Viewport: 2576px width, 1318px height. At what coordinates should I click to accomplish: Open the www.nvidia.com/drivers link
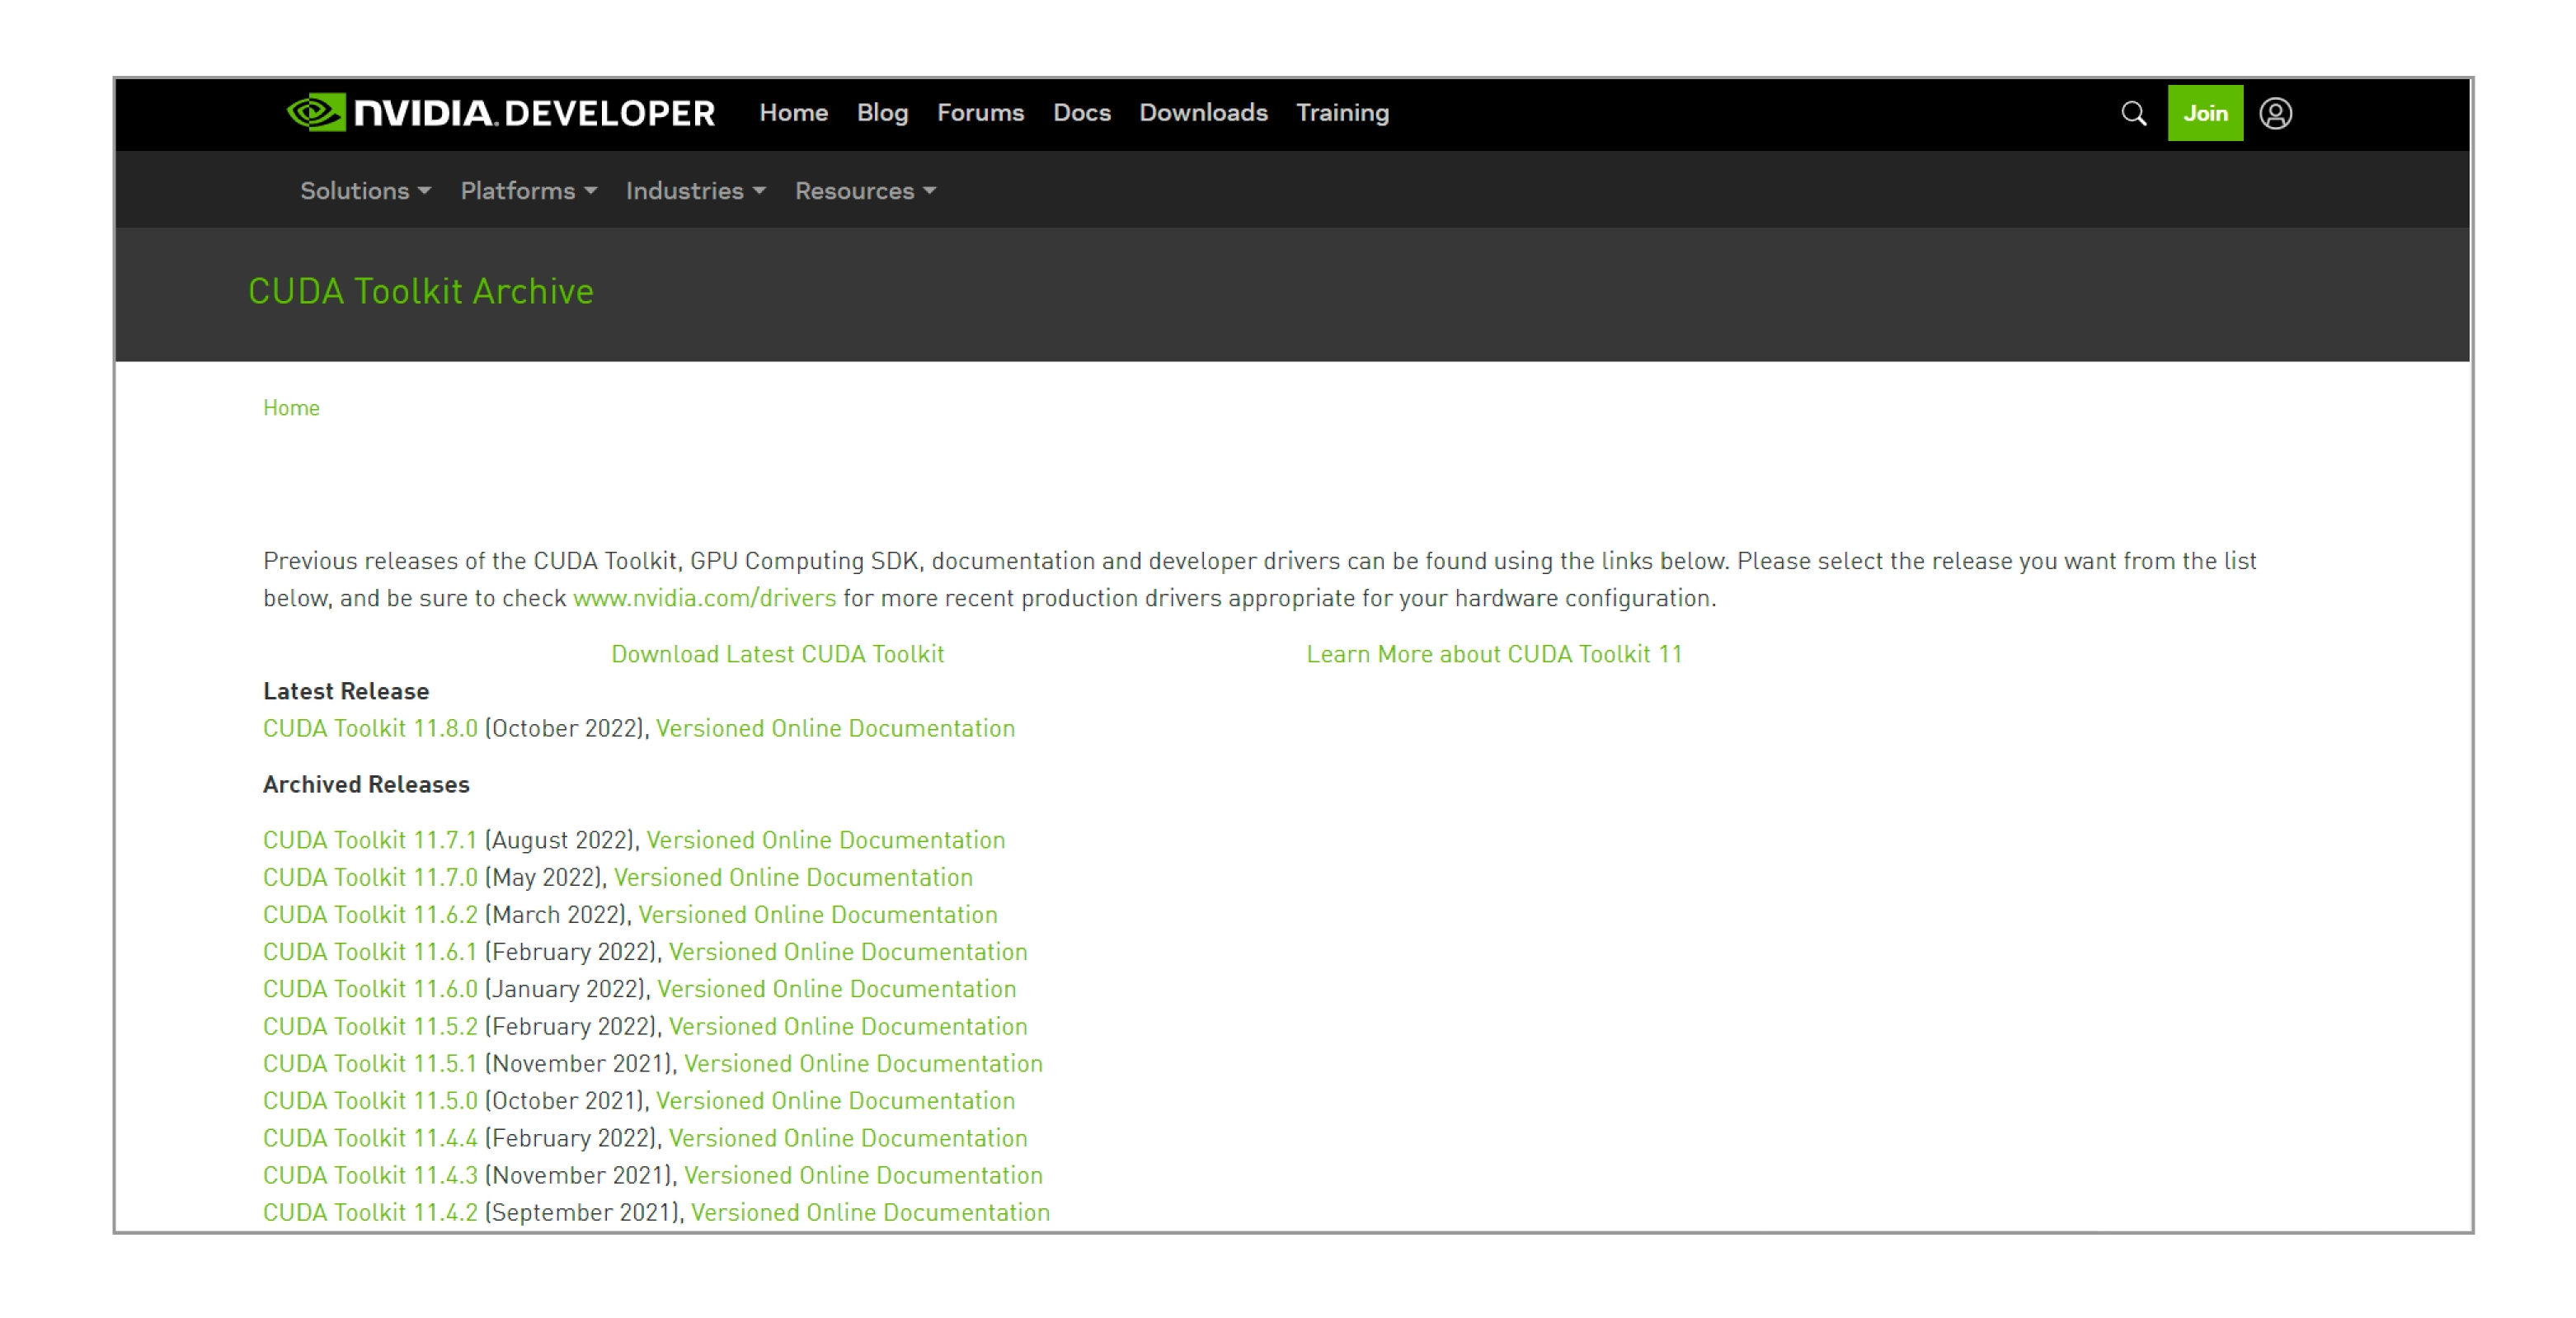click(x=704, y=598)
